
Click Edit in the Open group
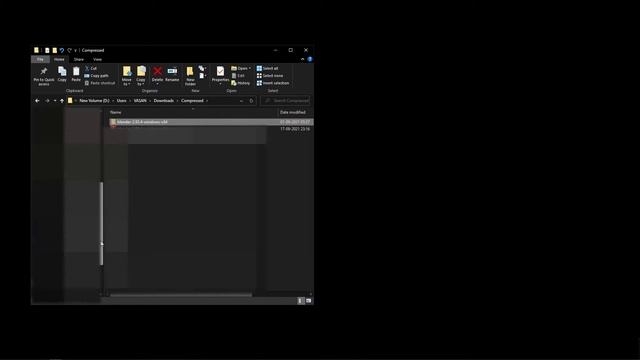[238, 76]
